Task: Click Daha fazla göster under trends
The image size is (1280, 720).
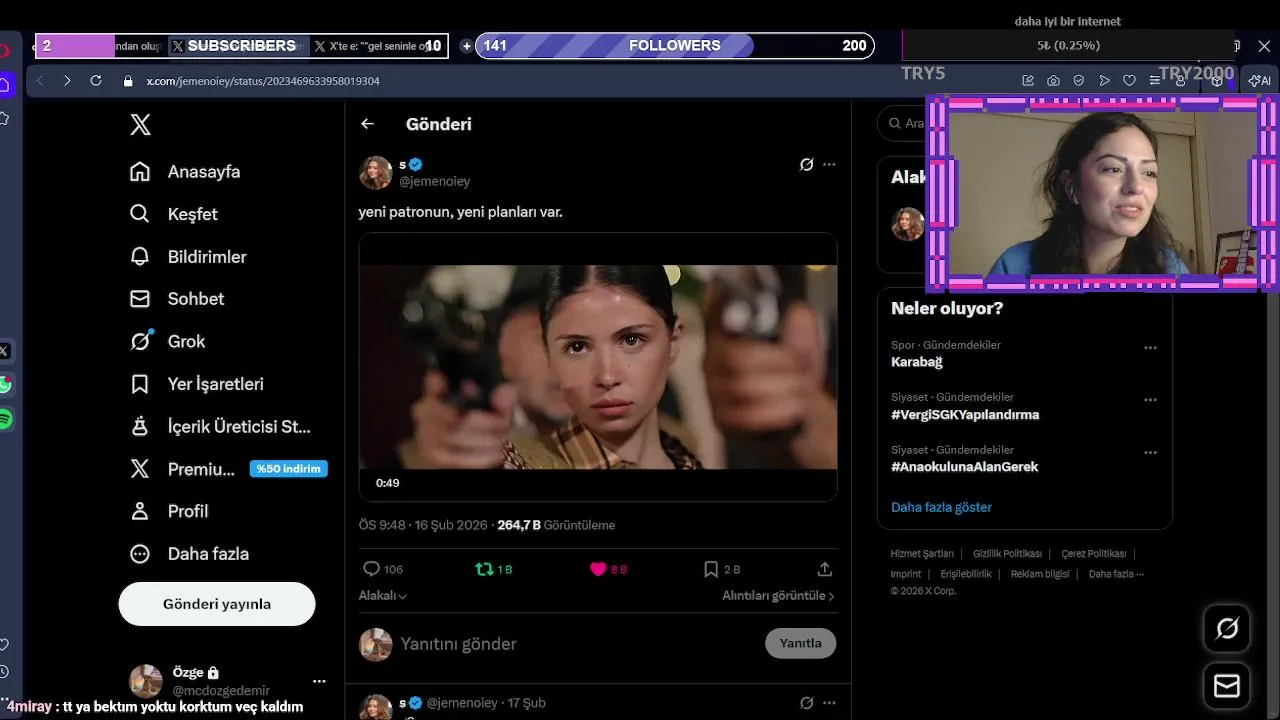Action: [941, 507]
